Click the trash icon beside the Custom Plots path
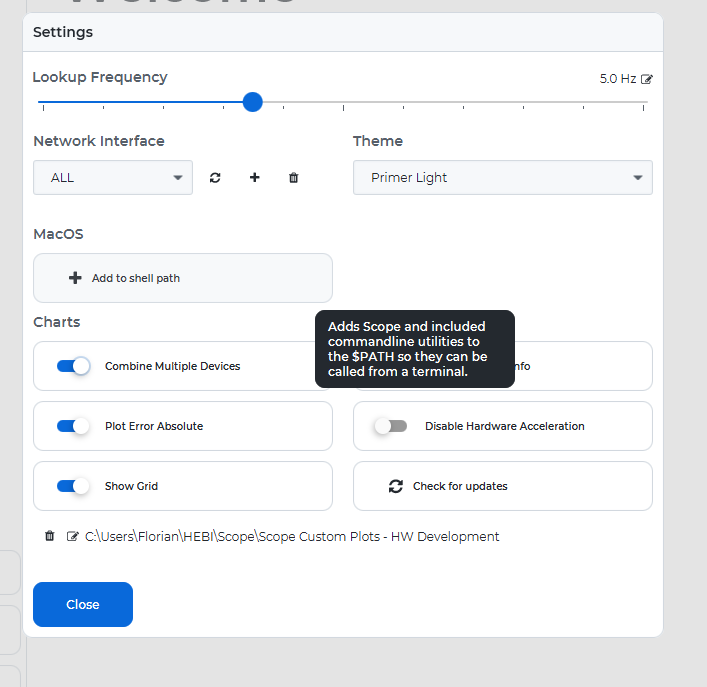Screen dimensions: 707x687 [50, 536]
